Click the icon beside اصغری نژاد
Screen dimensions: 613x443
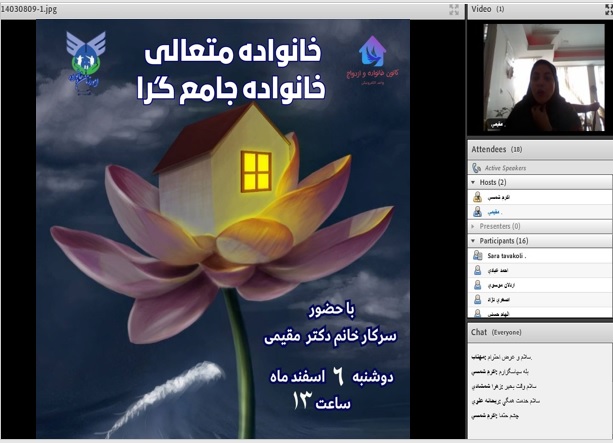tap(477, 300)
